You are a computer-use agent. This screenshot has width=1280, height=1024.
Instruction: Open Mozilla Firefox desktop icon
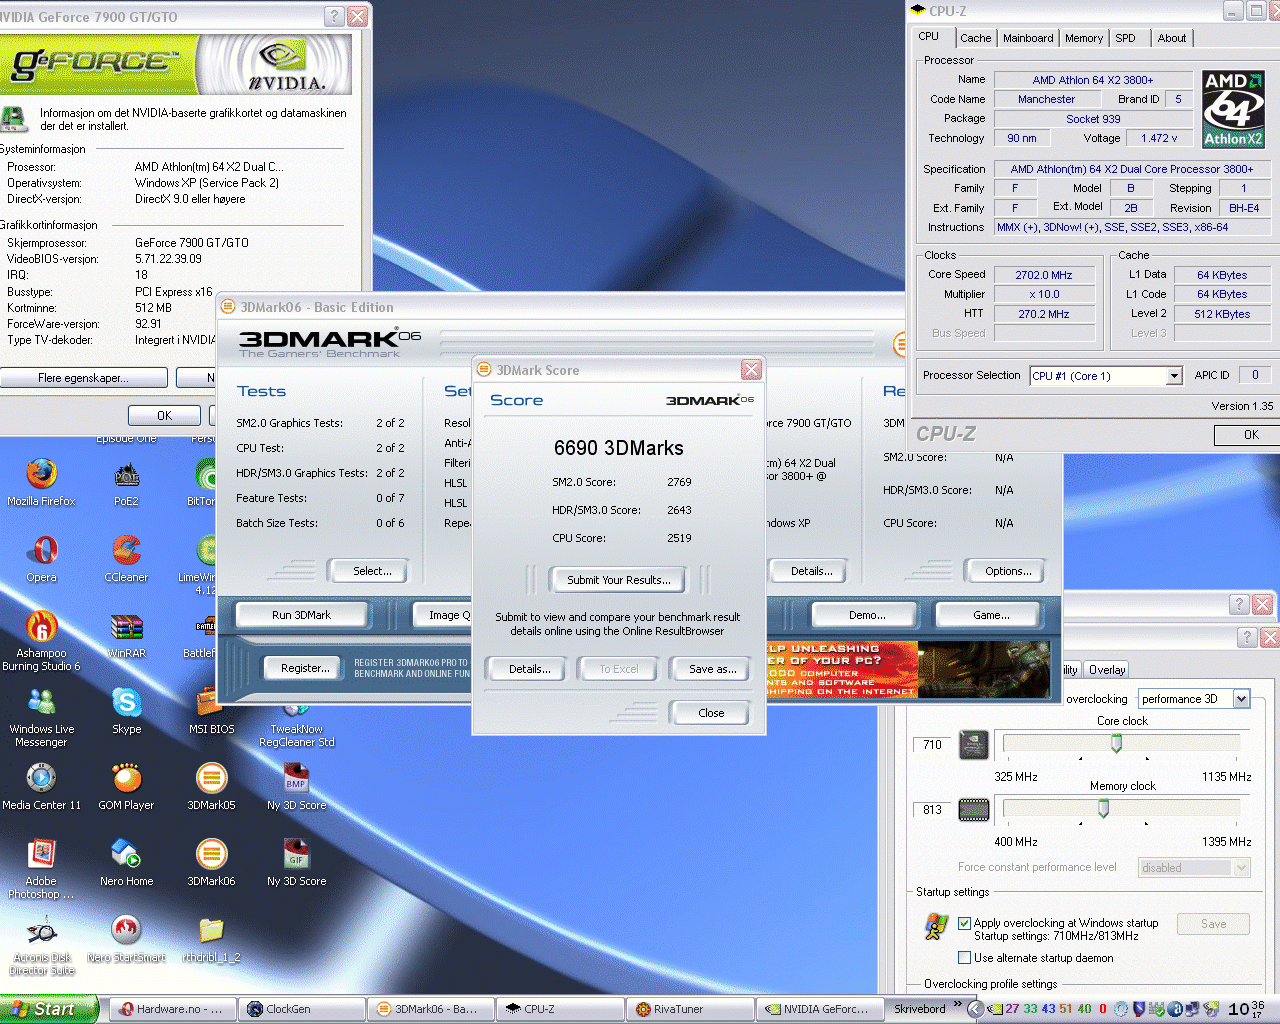pos(41,475)
